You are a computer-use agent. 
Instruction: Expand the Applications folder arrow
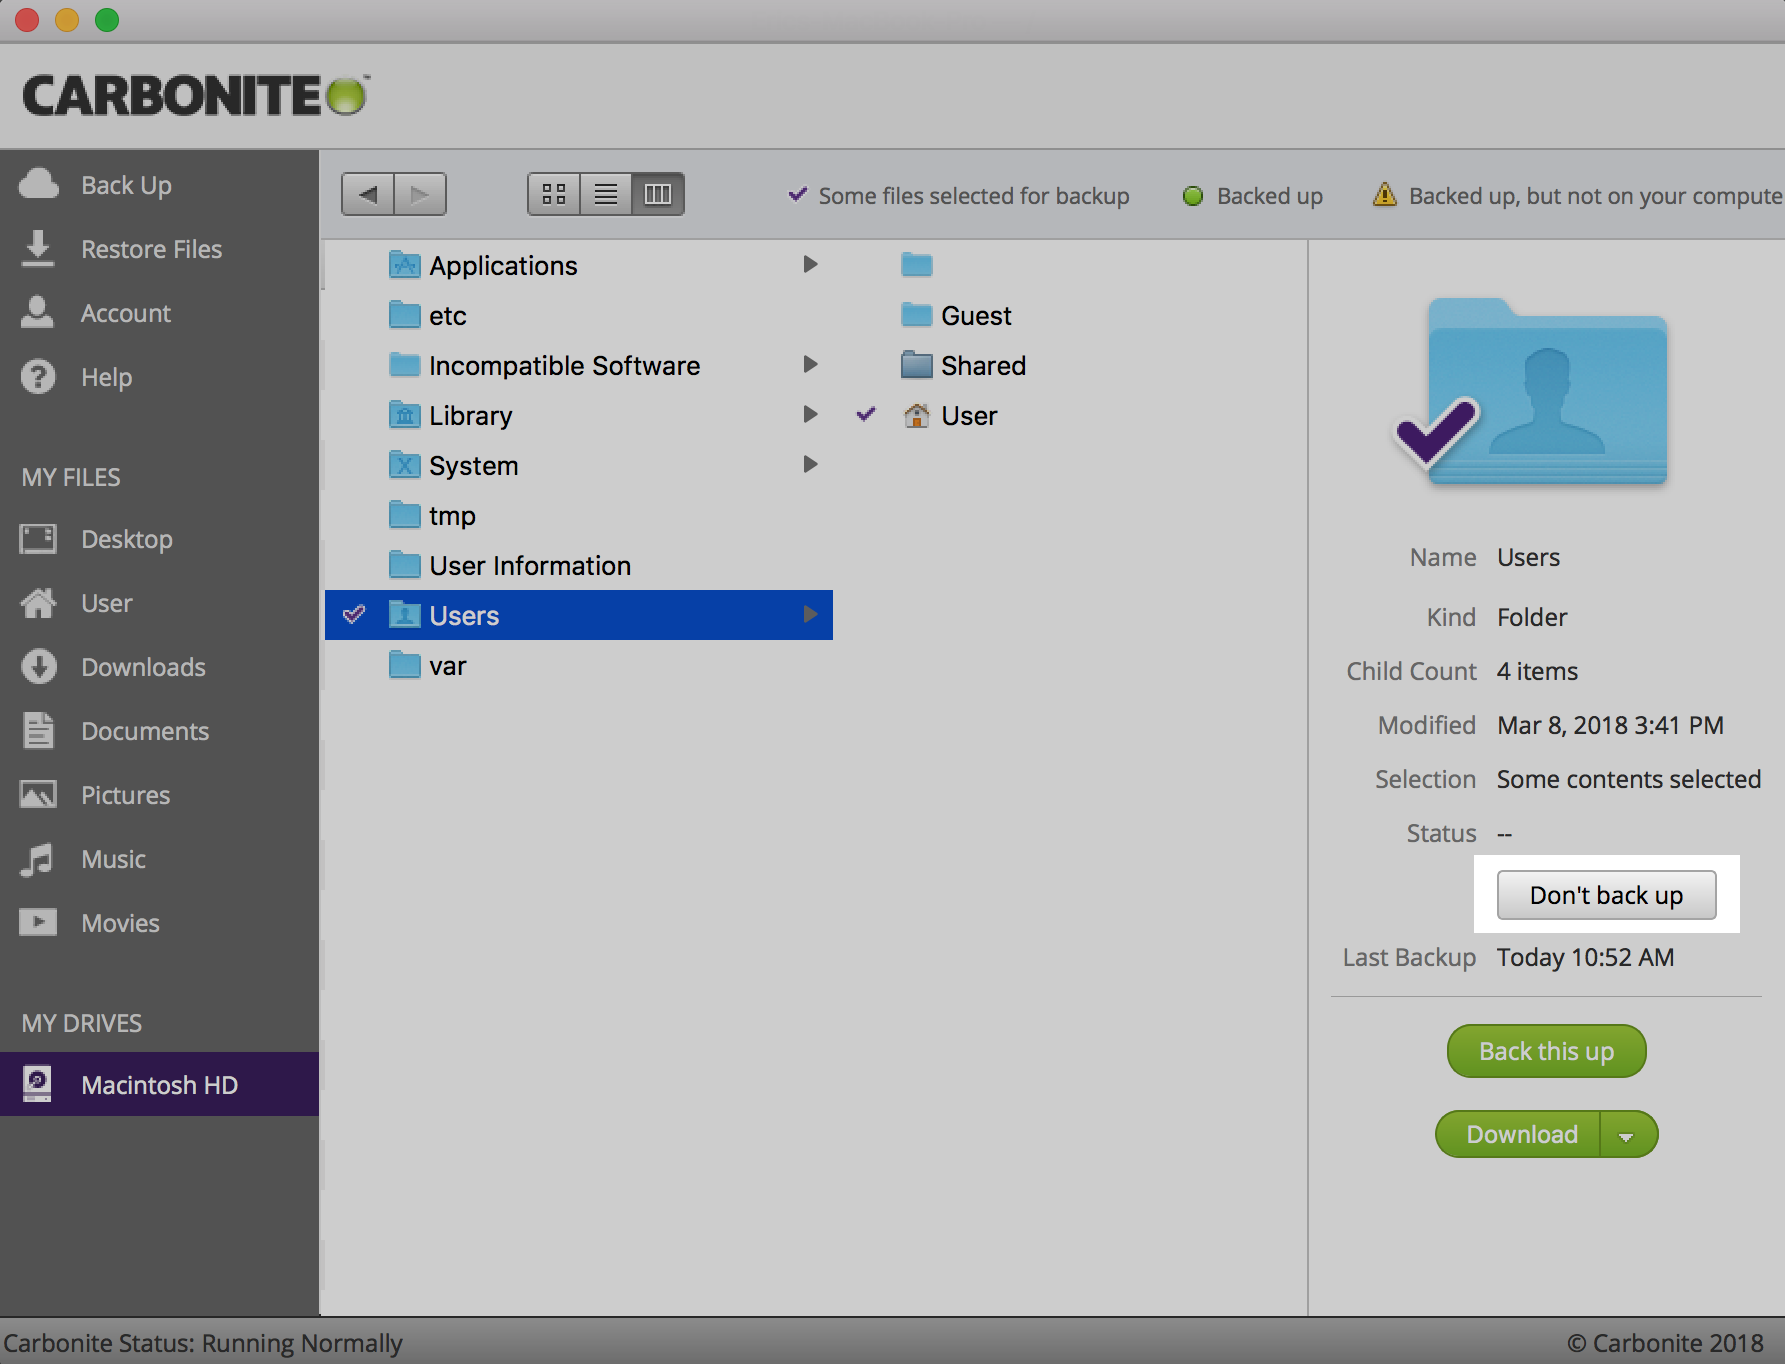click(x=810, y=265)
